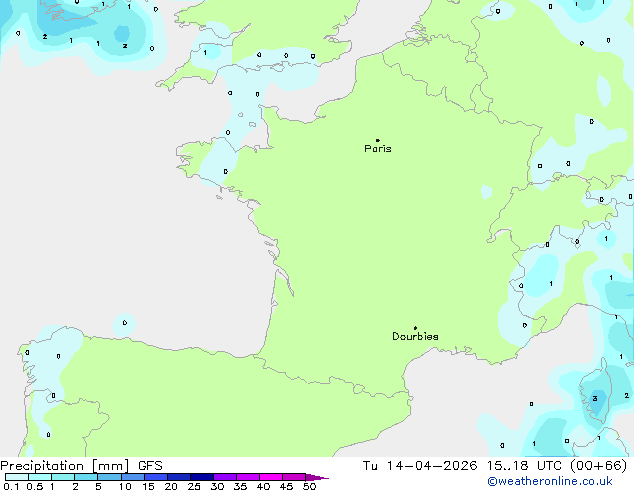Pick the 25–30 mm dark navy legend swatch
This screenshot has height=490, width=634.
point(202,477)
